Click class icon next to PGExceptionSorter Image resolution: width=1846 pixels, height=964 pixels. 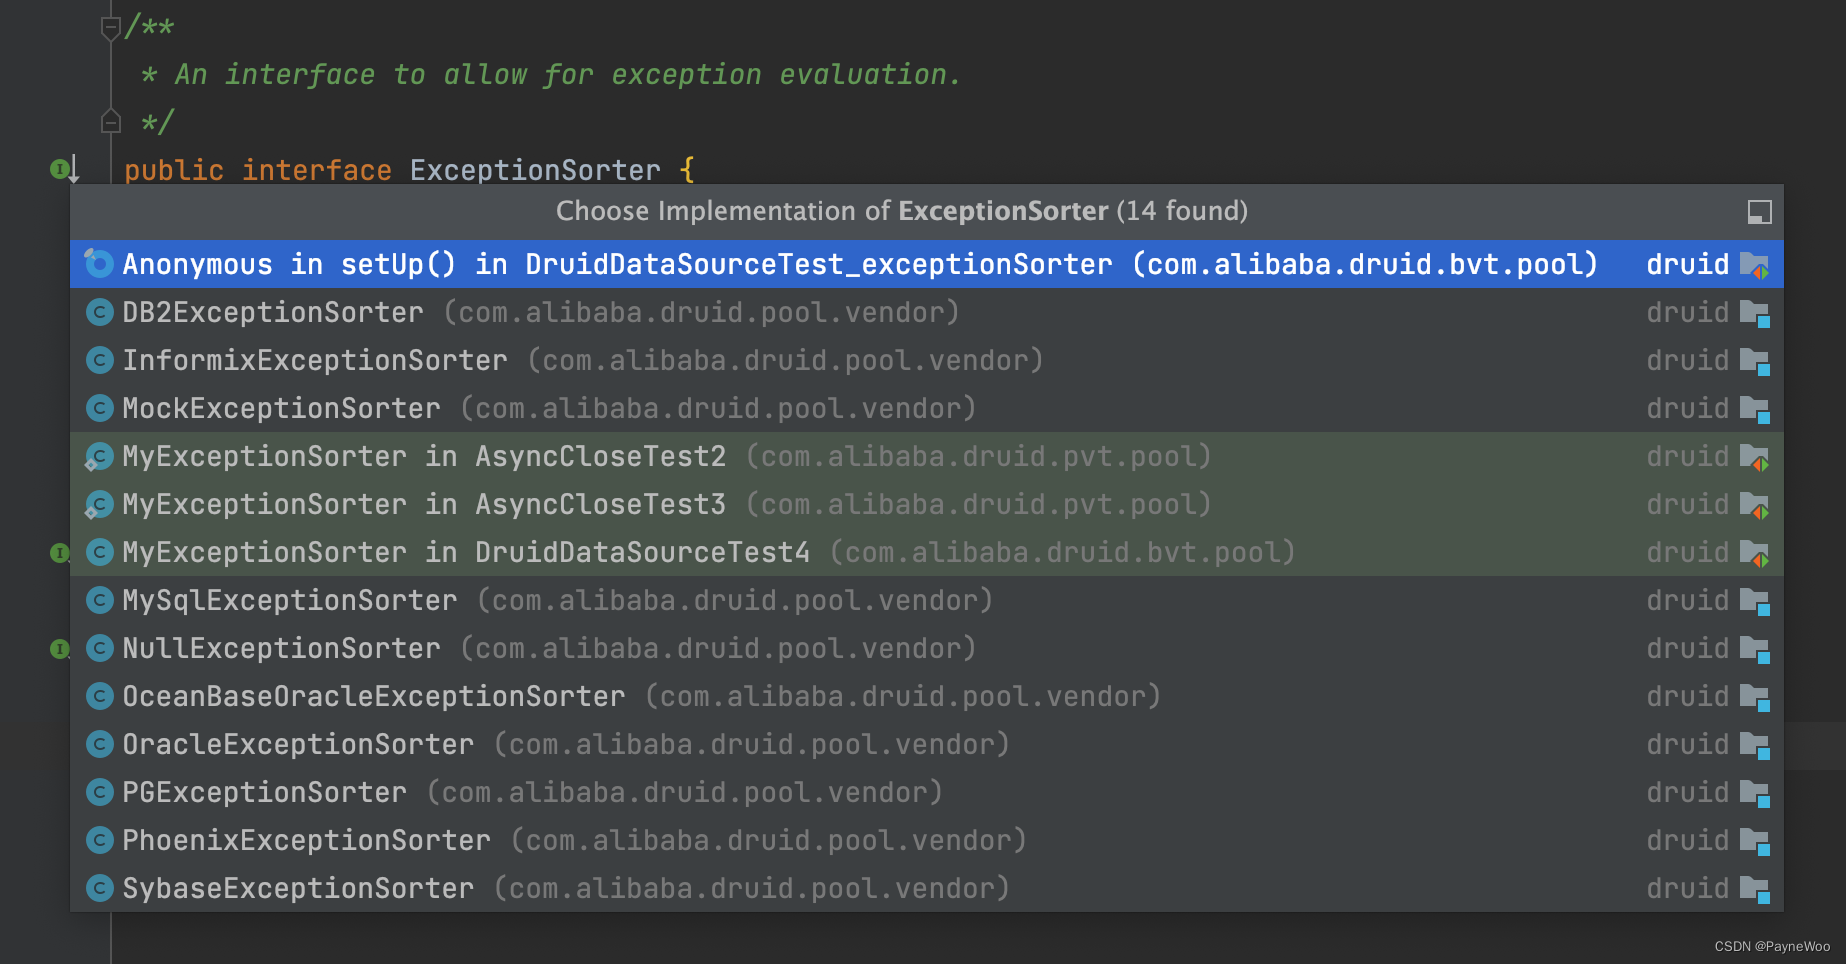pyautogui.click(x=99, y=792)
